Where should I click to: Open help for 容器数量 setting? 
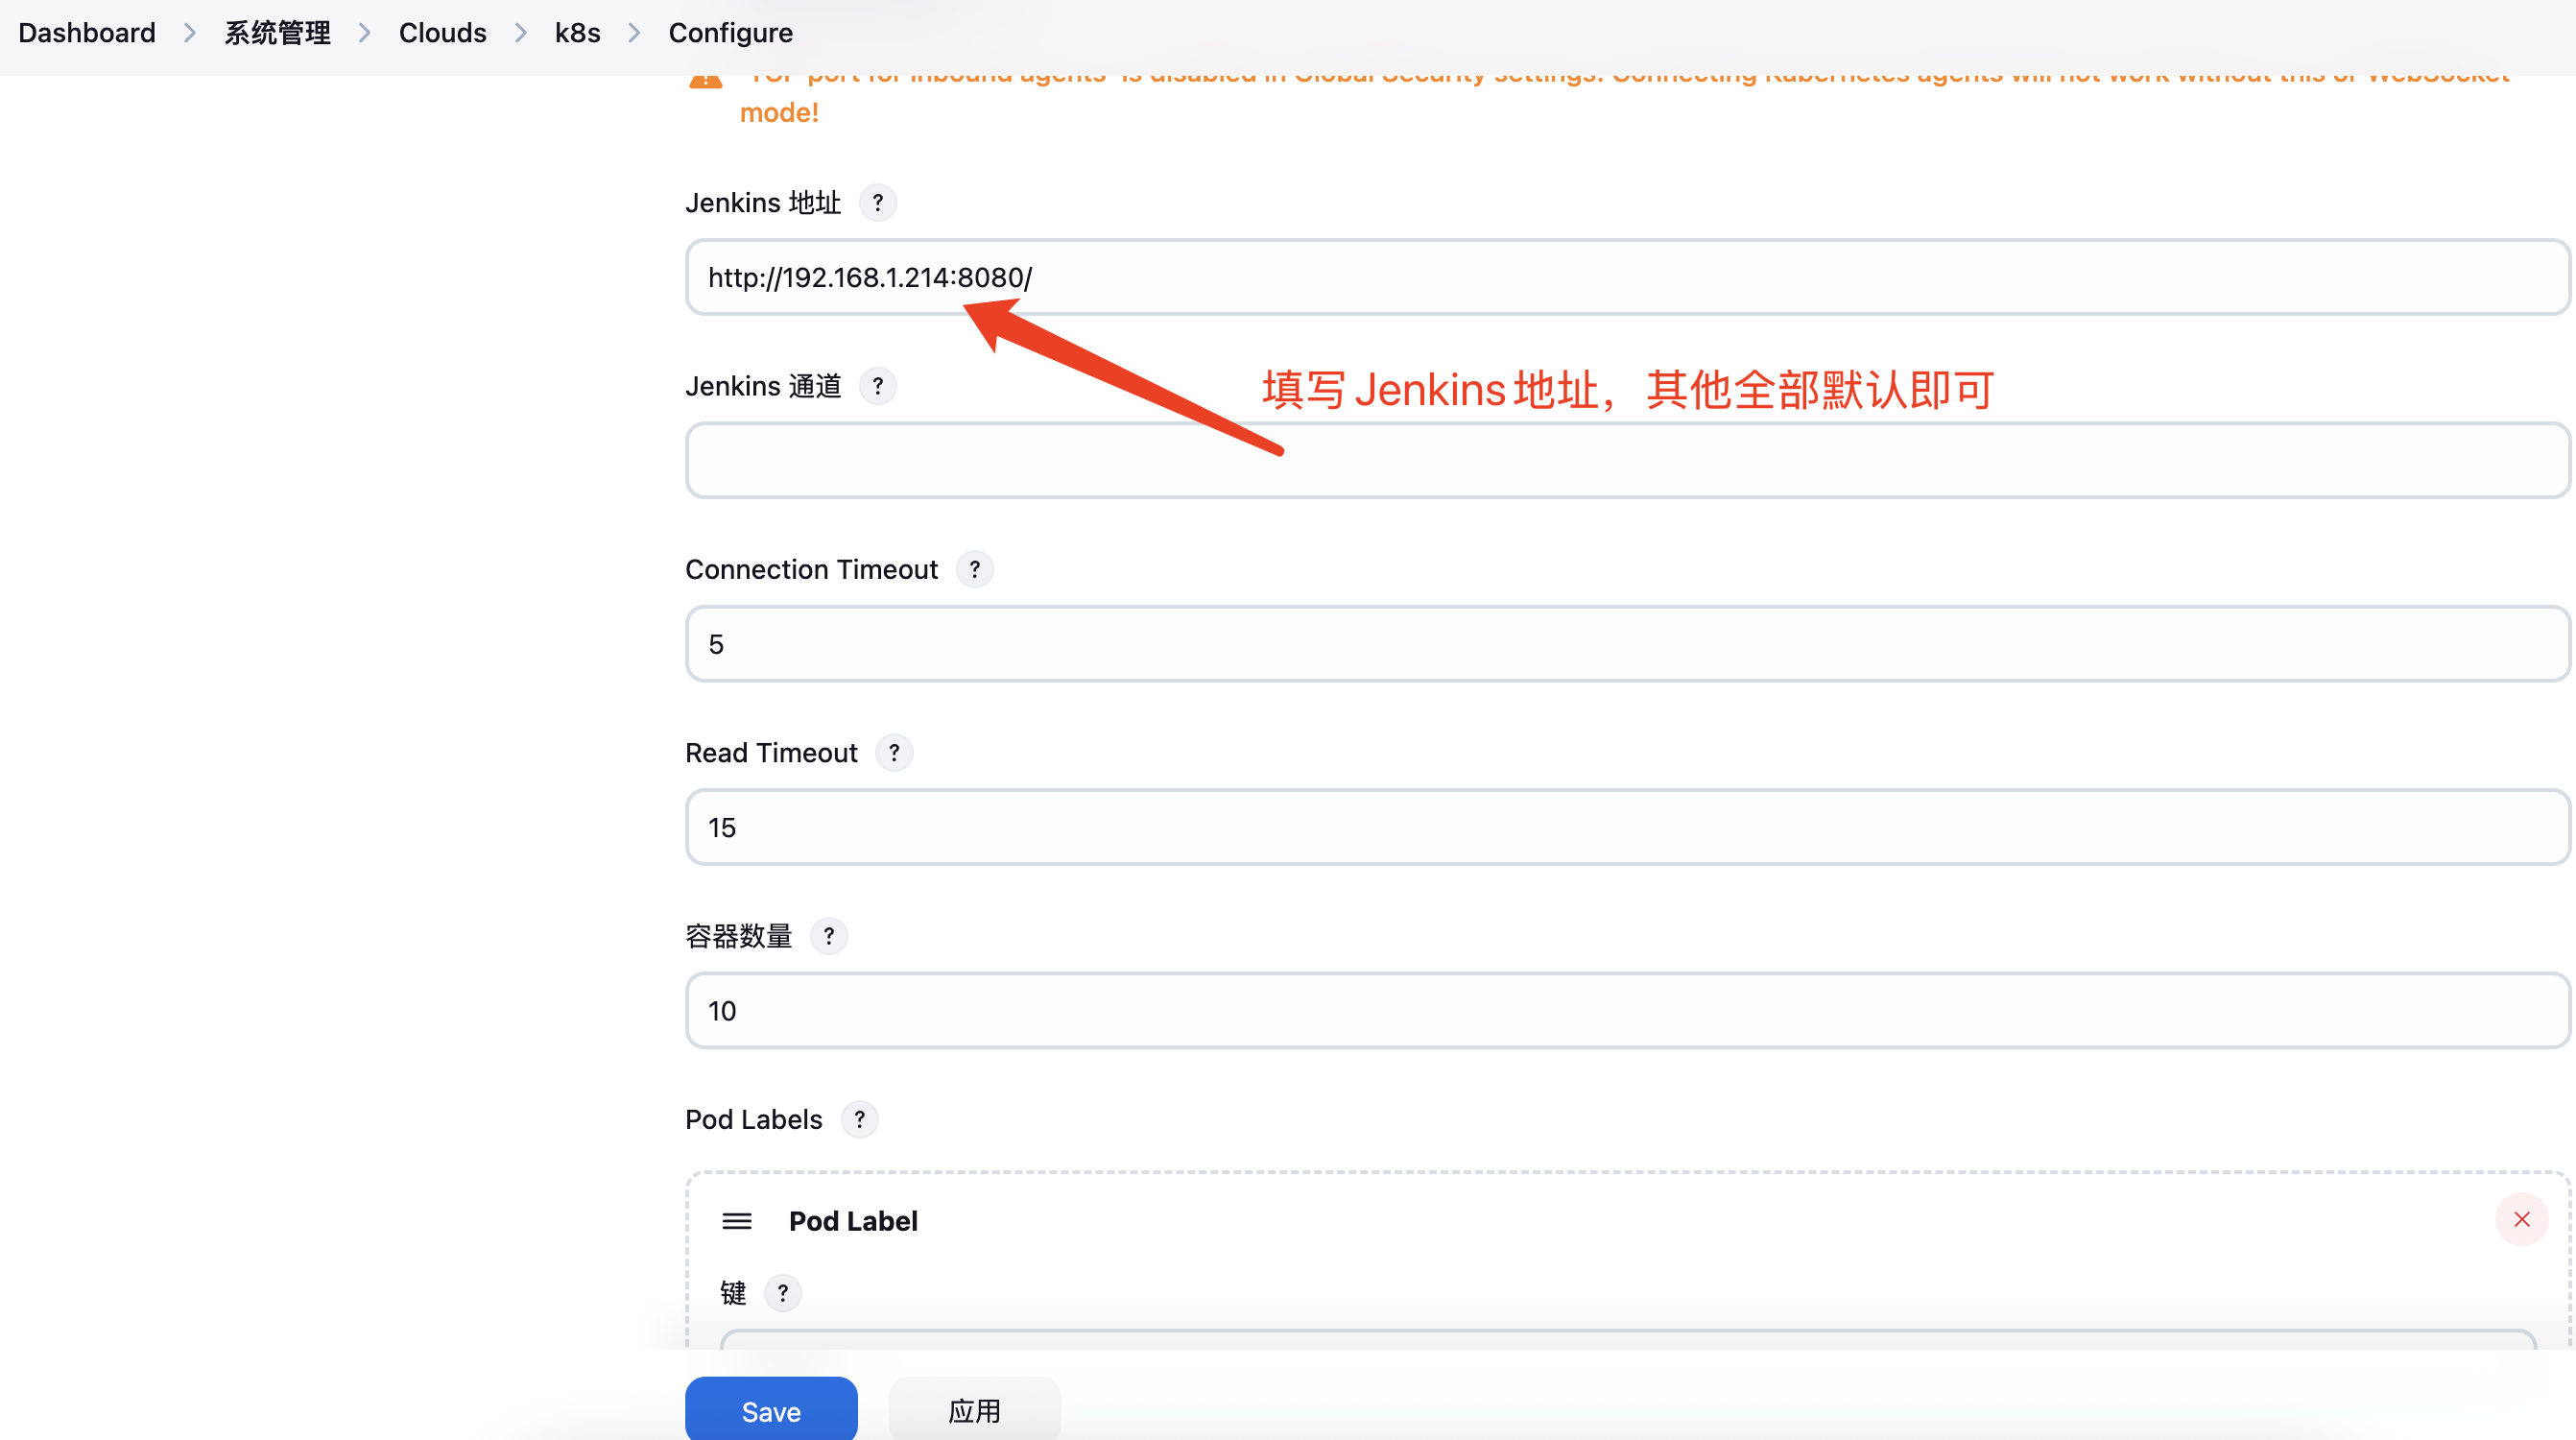click(x=828, y=936)
